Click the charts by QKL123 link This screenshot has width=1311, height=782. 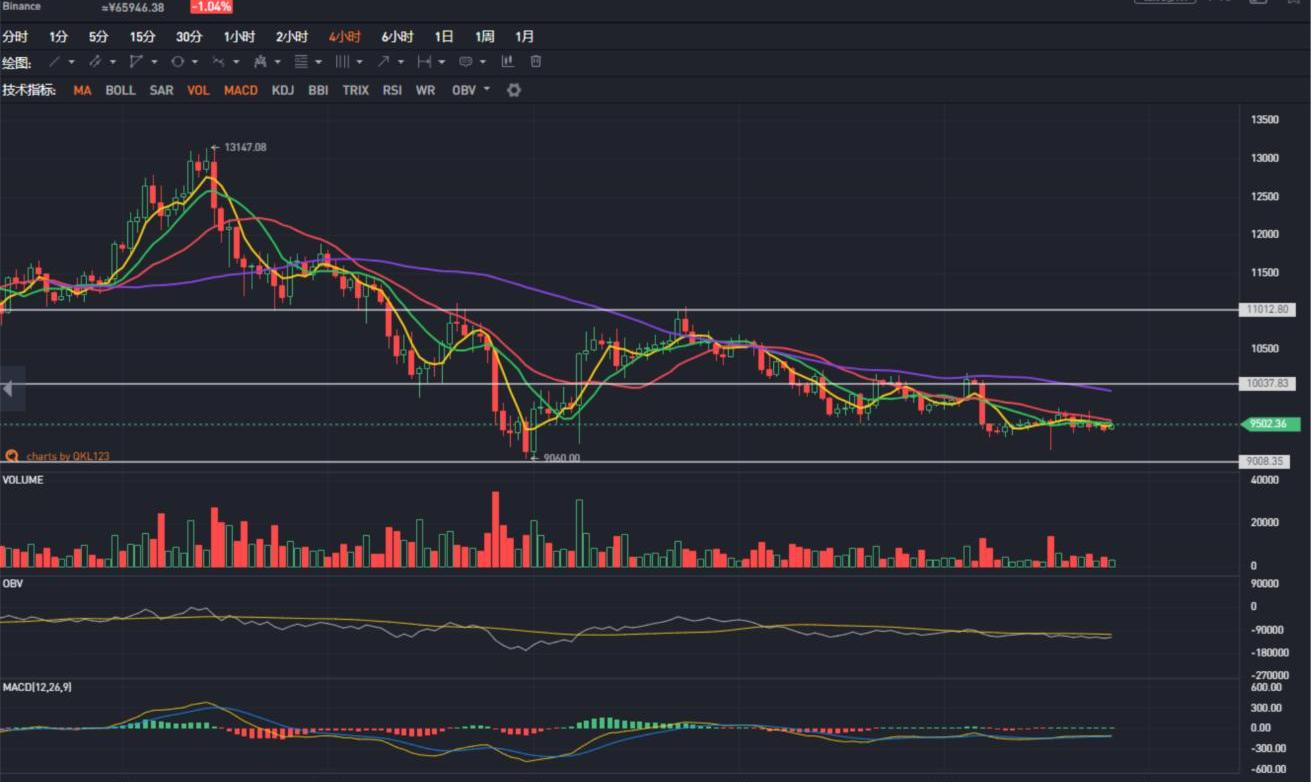[x=67, y=456]
